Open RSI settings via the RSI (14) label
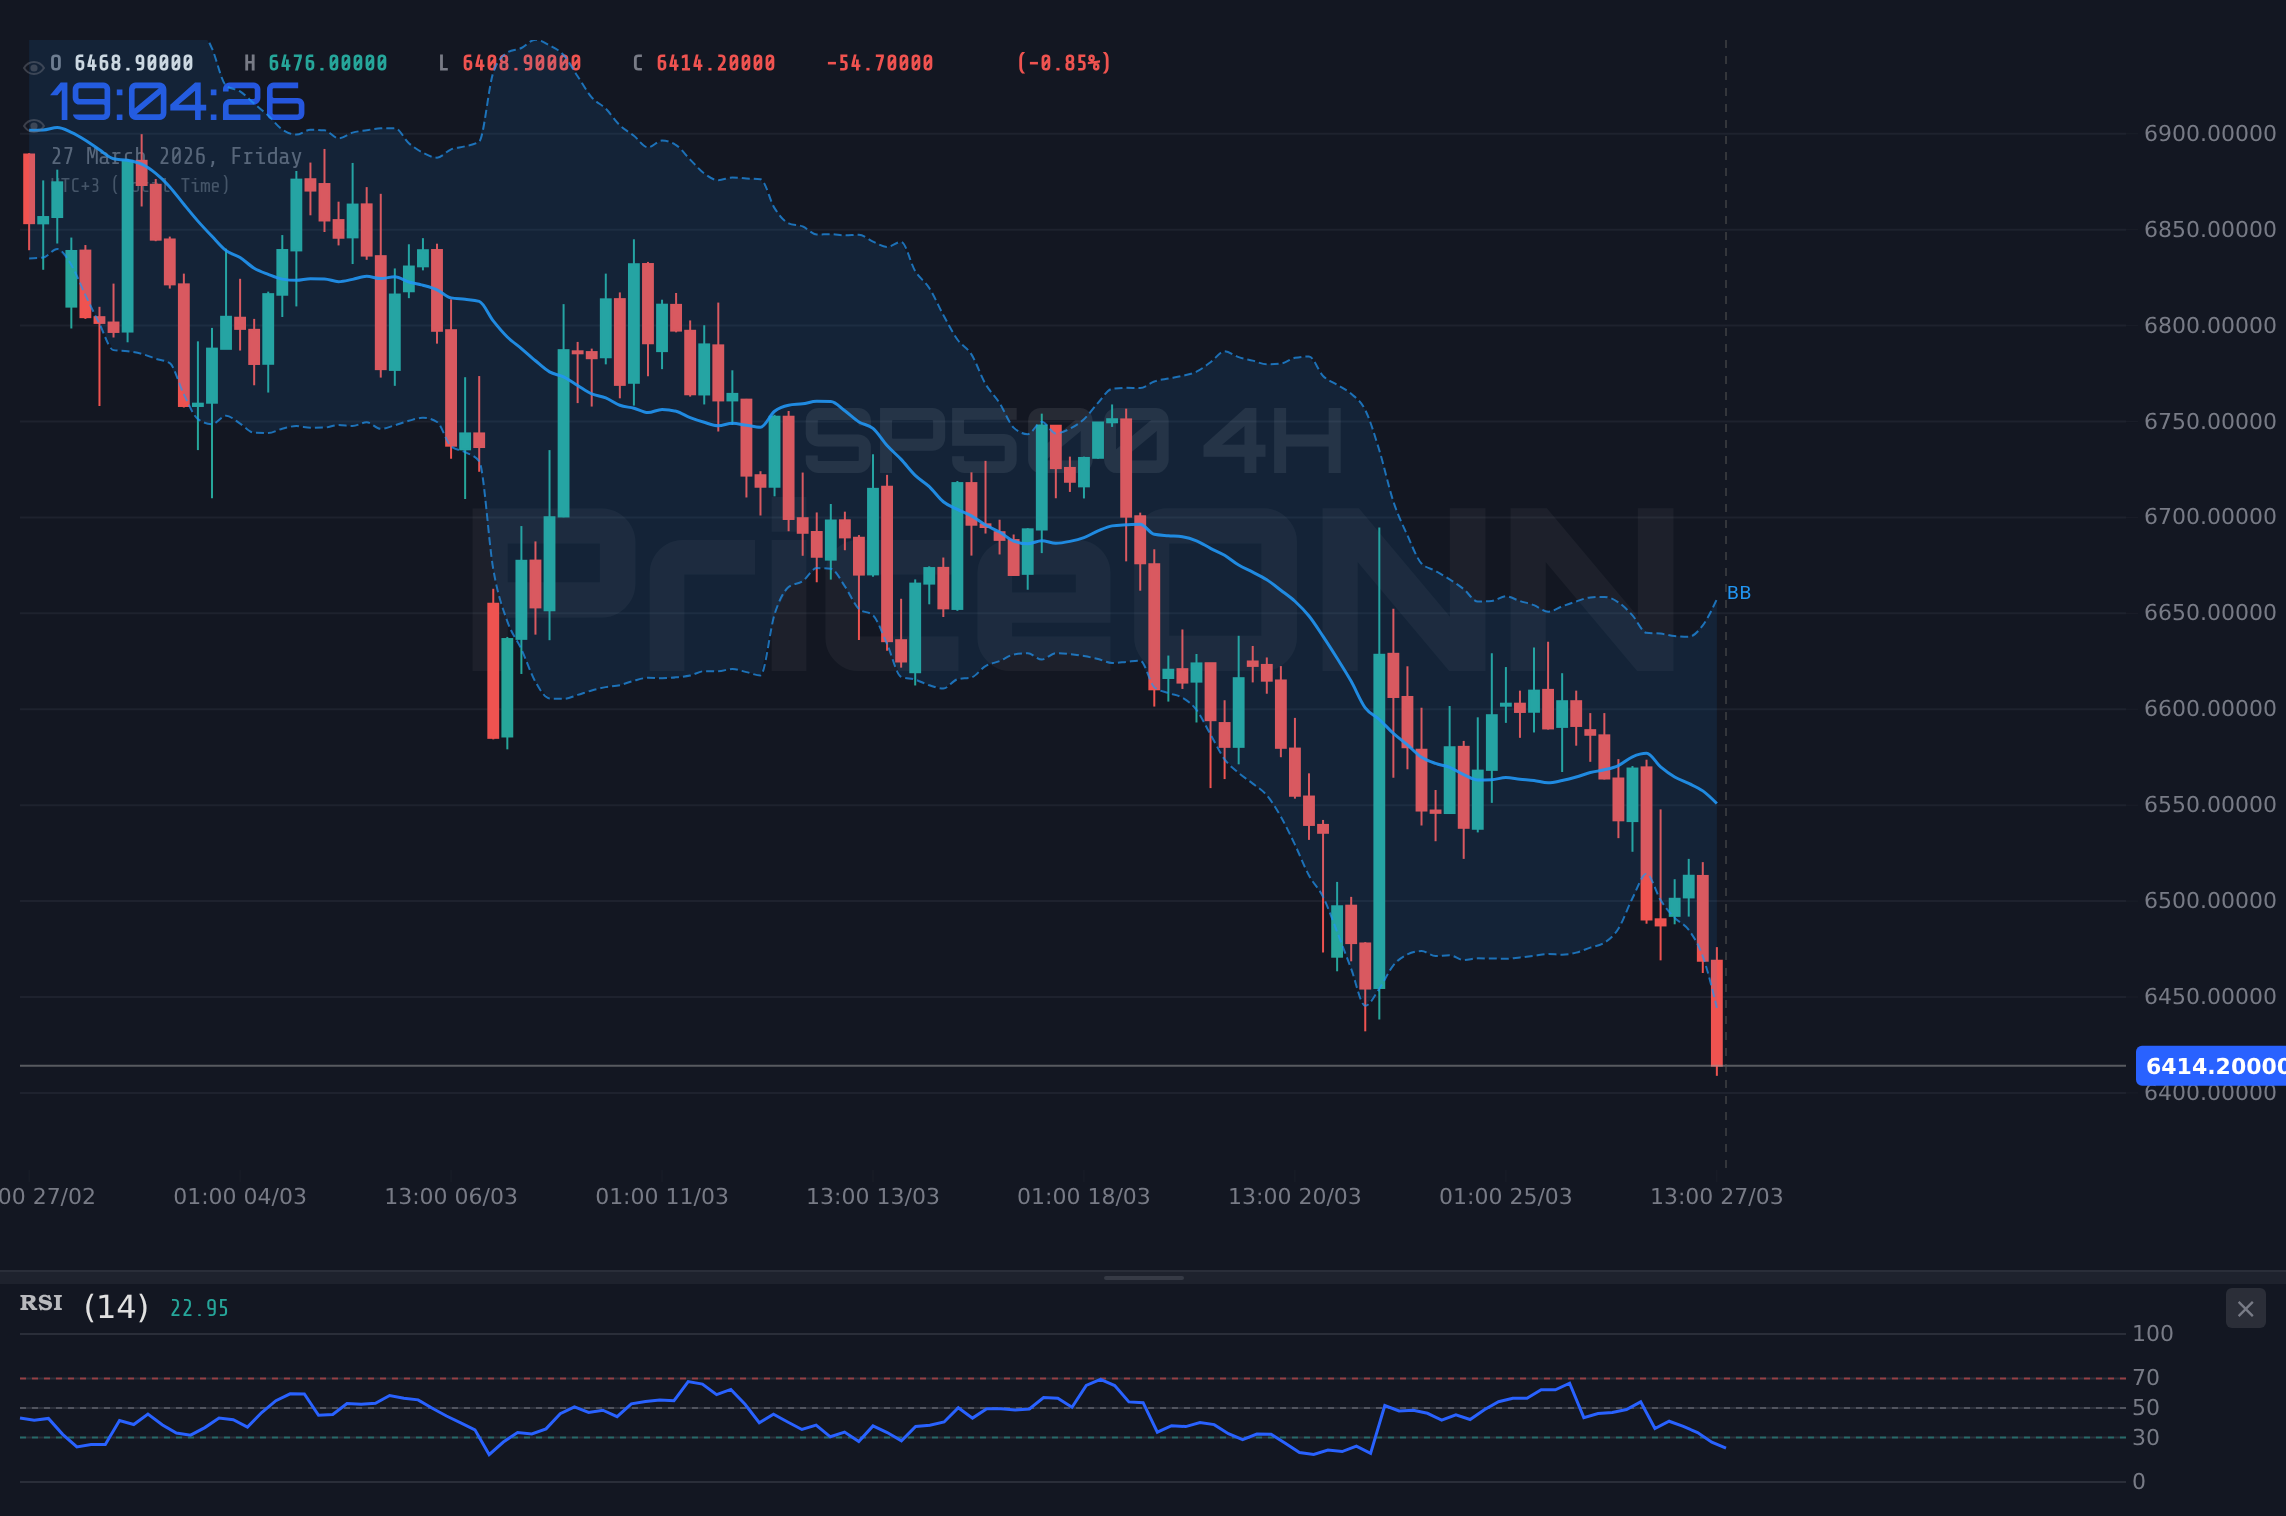The image size is (2286, 1516). click(x=80, y=1305)
